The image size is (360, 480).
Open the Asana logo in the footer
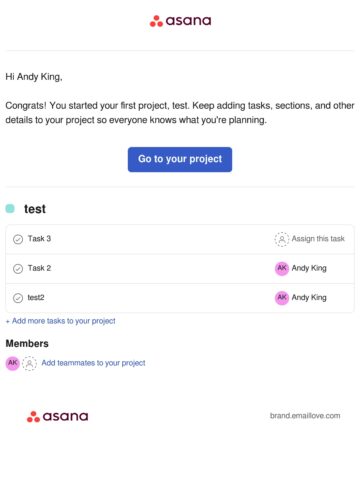[57, 416]
